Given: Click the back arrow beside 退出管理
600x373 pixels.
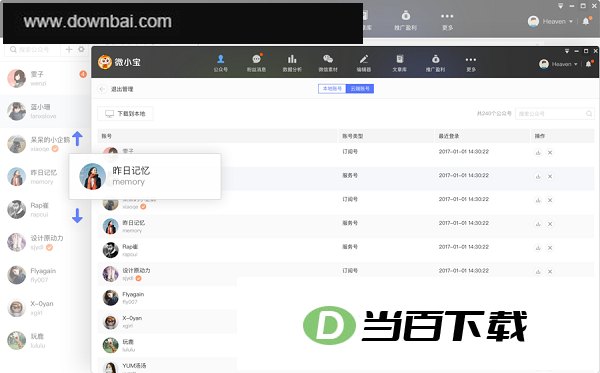Looking at the screenshot, I should coord(102,89).
